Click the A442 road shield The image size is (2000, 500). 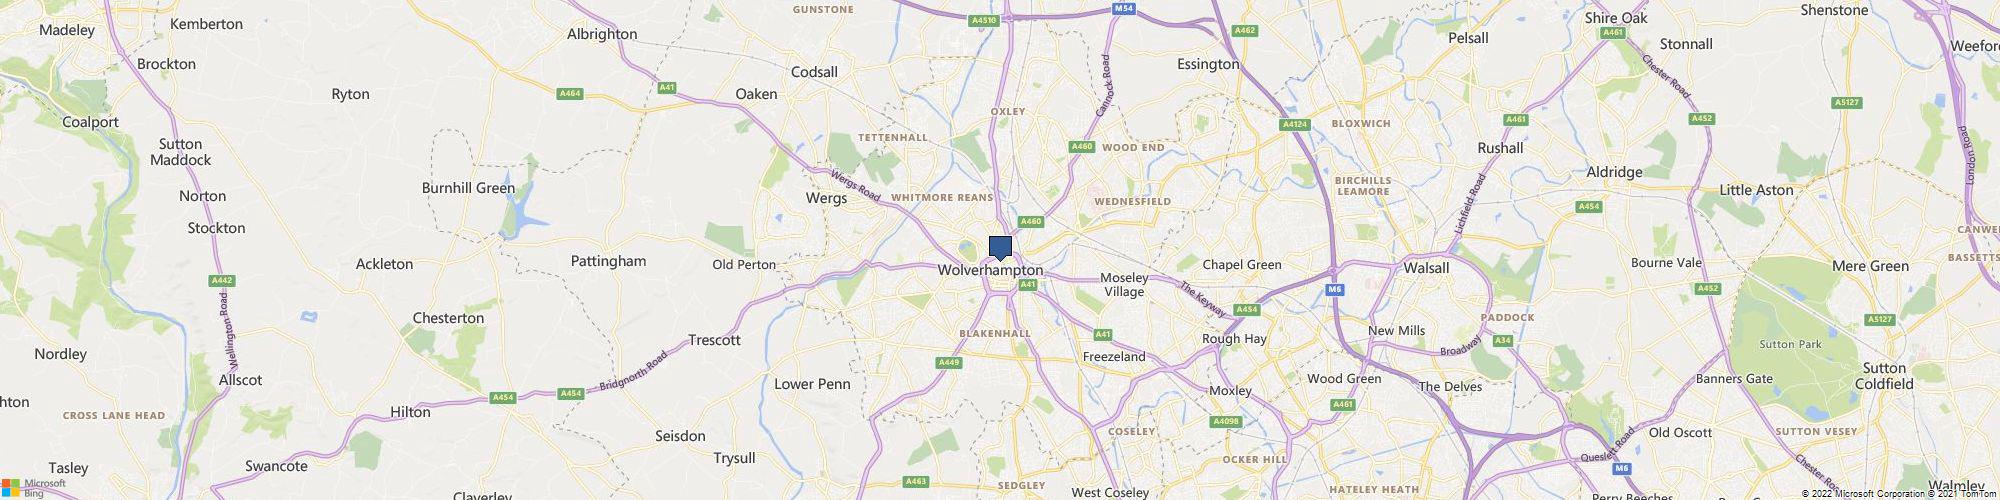pyautogui.click(x=222, y=280)
